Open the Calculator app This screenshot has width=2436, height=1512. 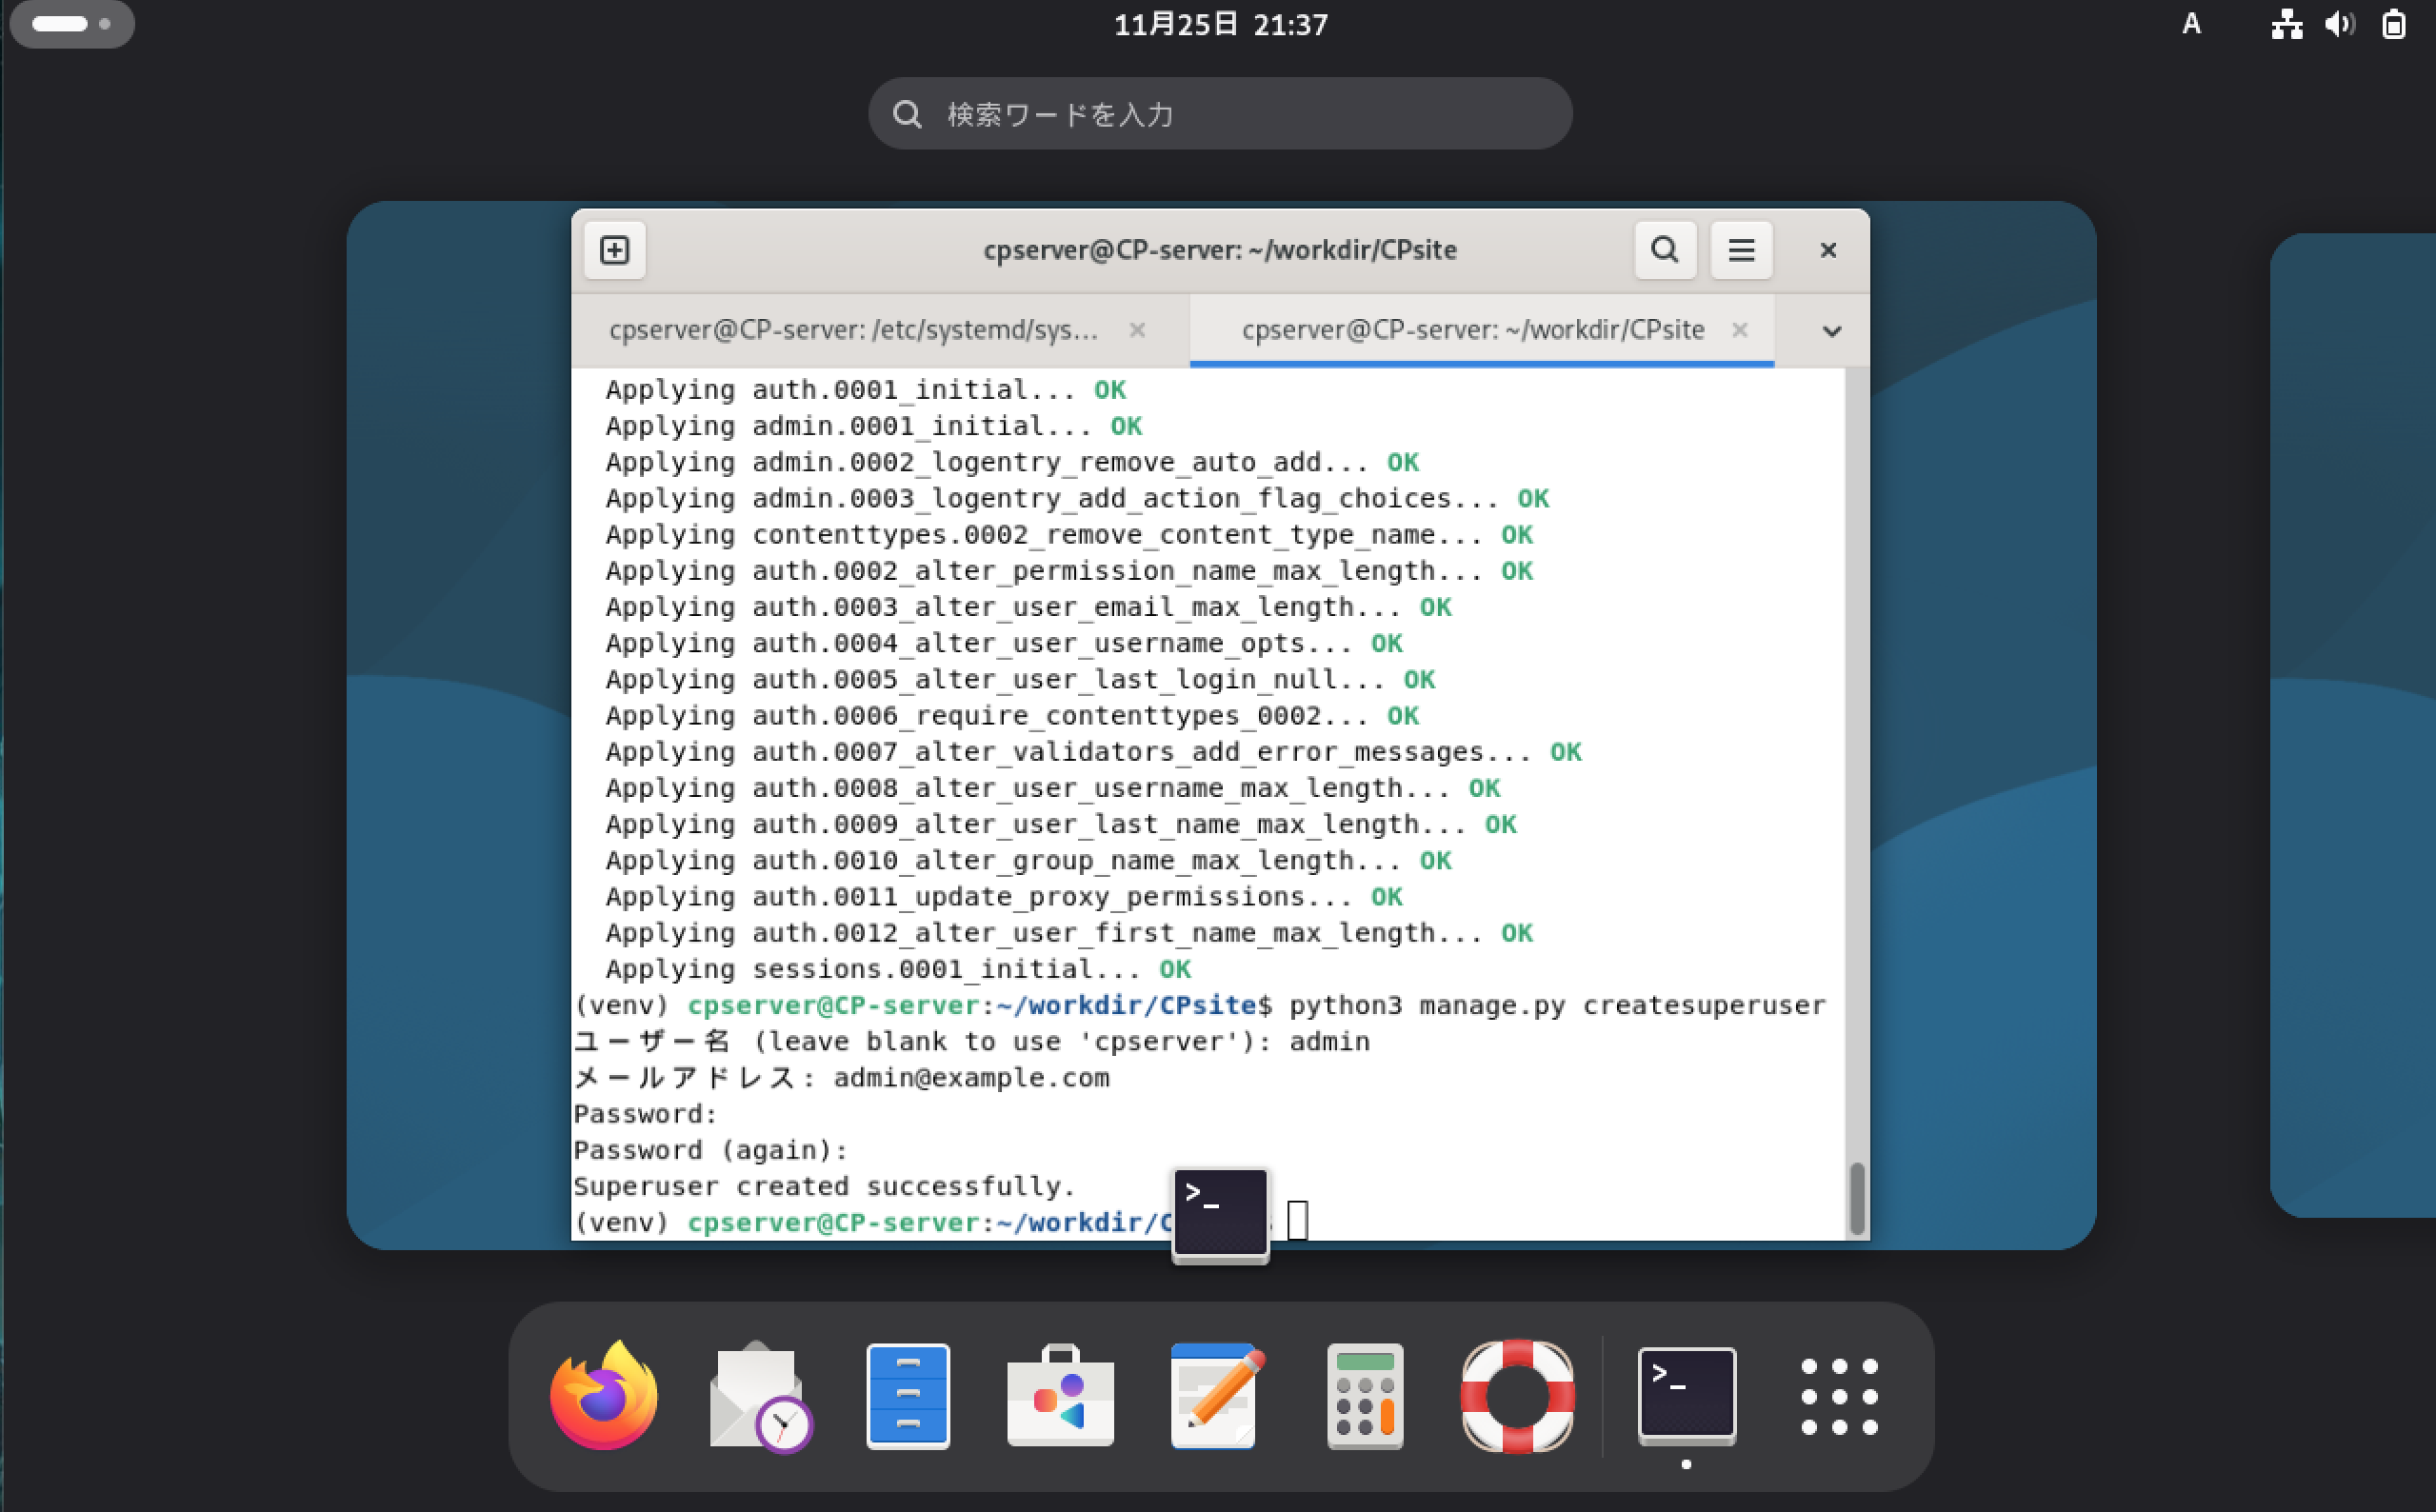tap(1365, 1395)
